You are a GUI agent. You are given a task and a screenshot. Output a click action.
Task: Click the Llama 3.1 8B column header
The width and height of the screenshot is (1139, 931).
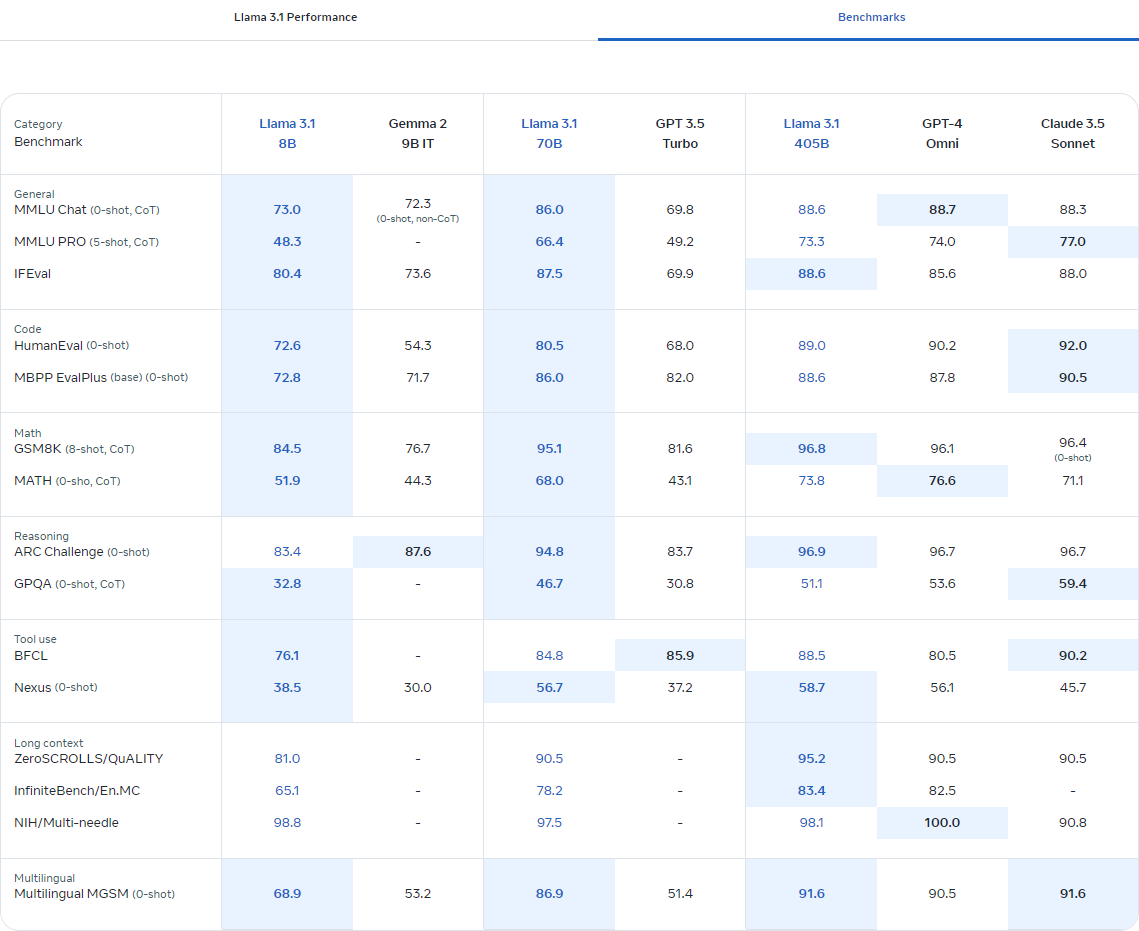pos(287,134)
